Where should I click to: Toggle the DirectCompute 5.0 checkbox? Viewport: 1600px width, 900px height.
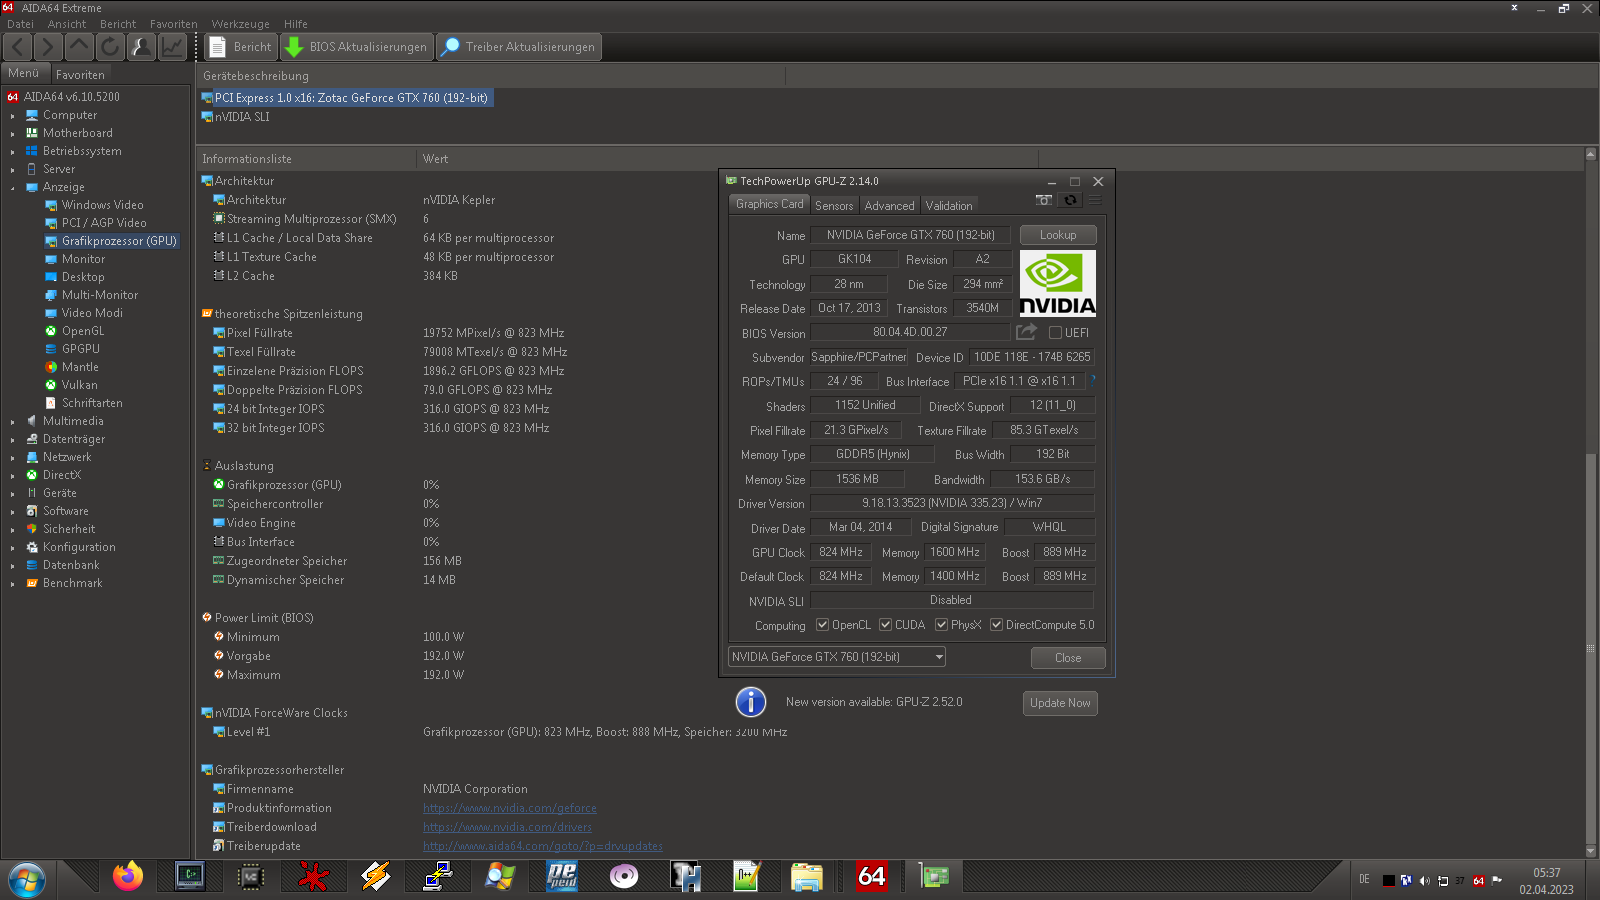pos(996,625)
